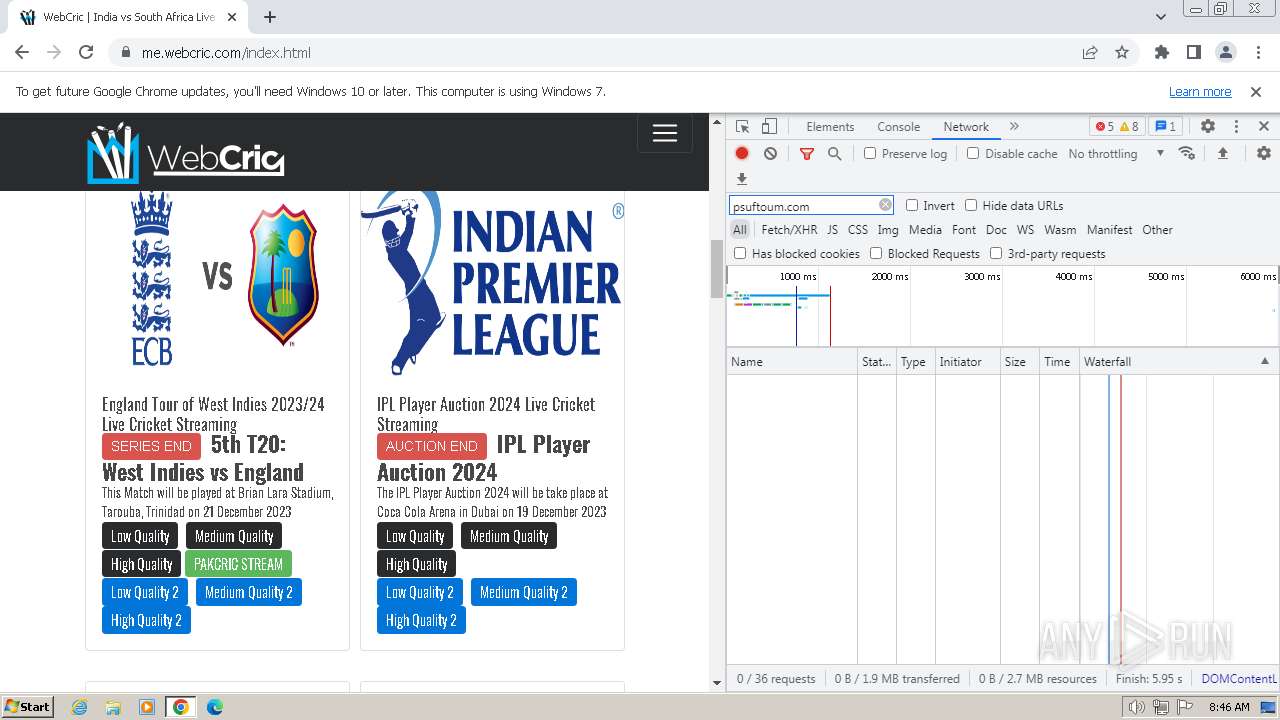Activate the inspect element picker in DevTools
1280x720 pixels.
pos(742,127)
